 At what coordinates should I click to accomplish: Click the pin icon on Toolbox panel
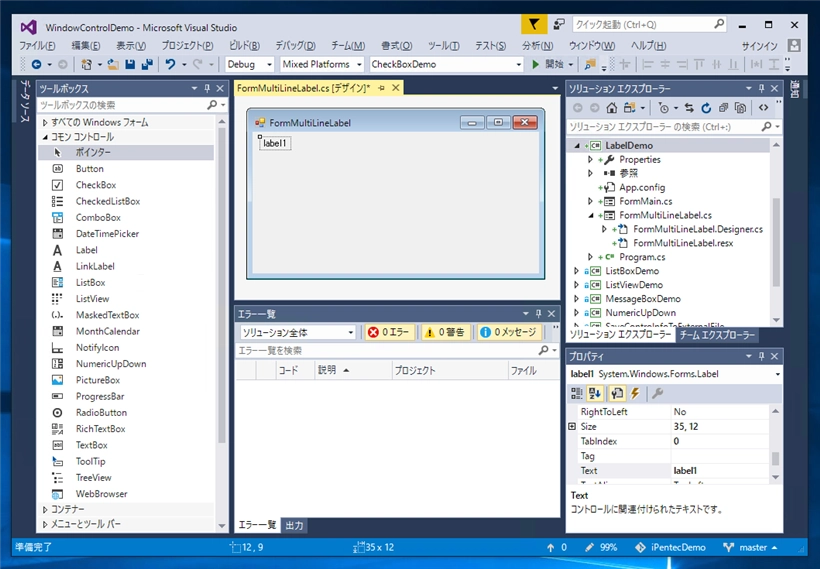(207, 88)
